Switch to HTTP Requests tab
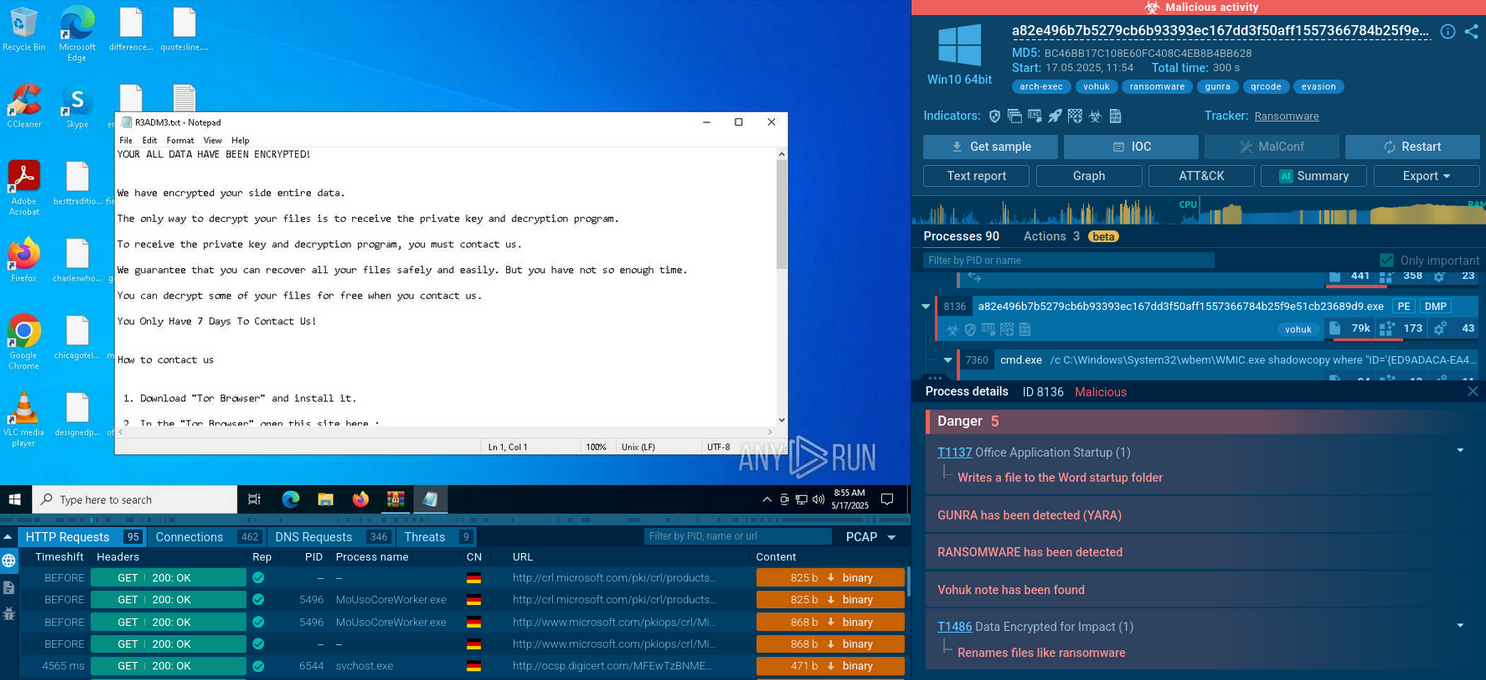This screenshot has width=1486, height=680. pos(82,537)
